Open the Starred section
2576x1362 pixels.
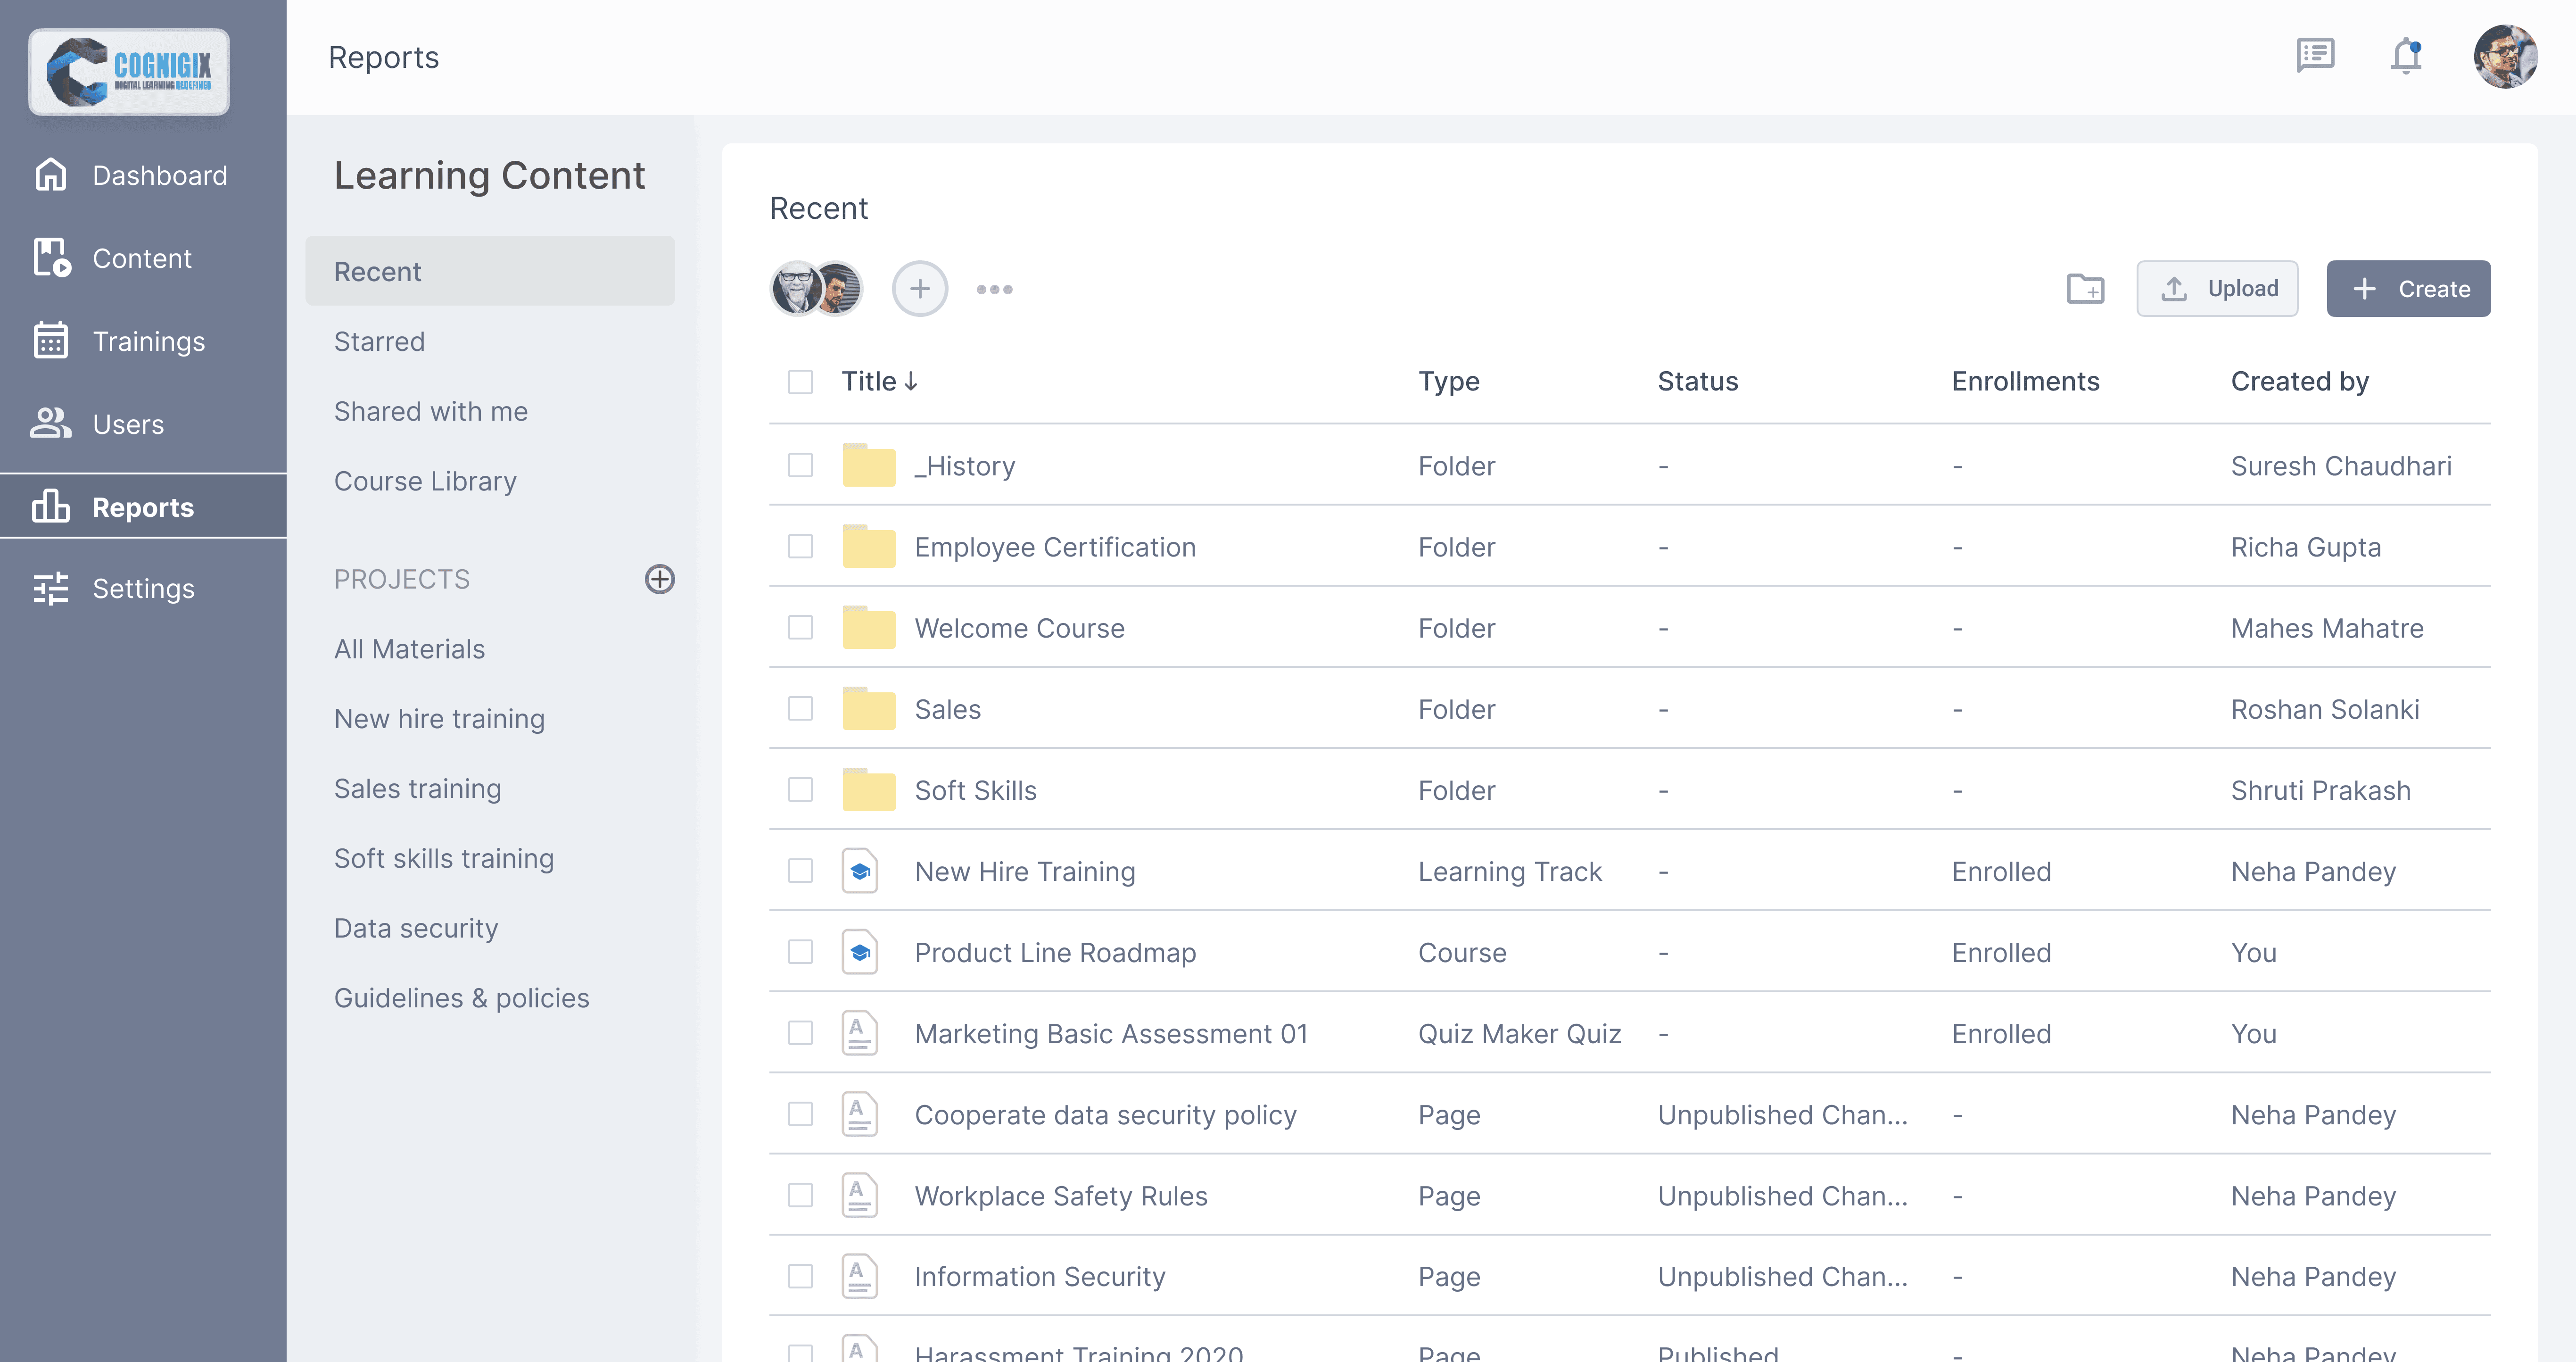point(379,341)
